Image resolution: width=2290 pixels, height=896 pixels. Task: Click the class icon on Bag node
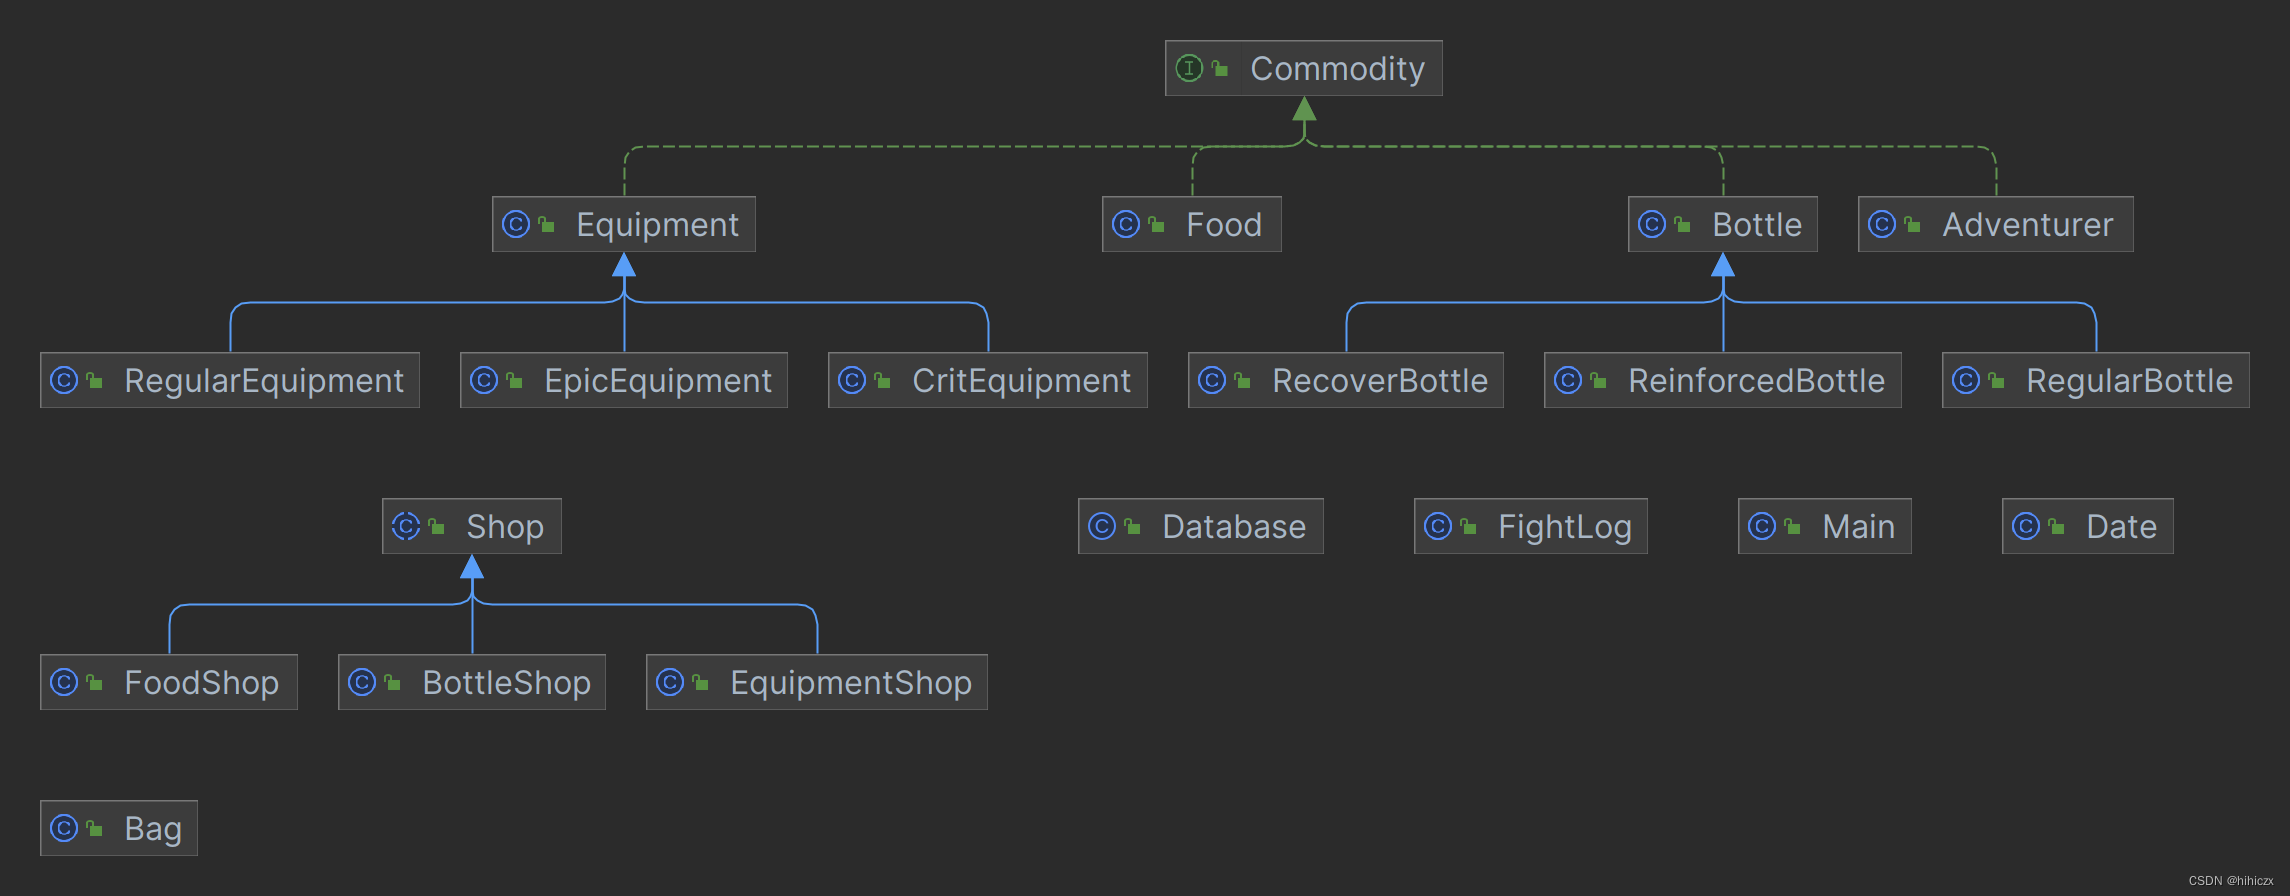pyautogui.click(x=64, y=828)
